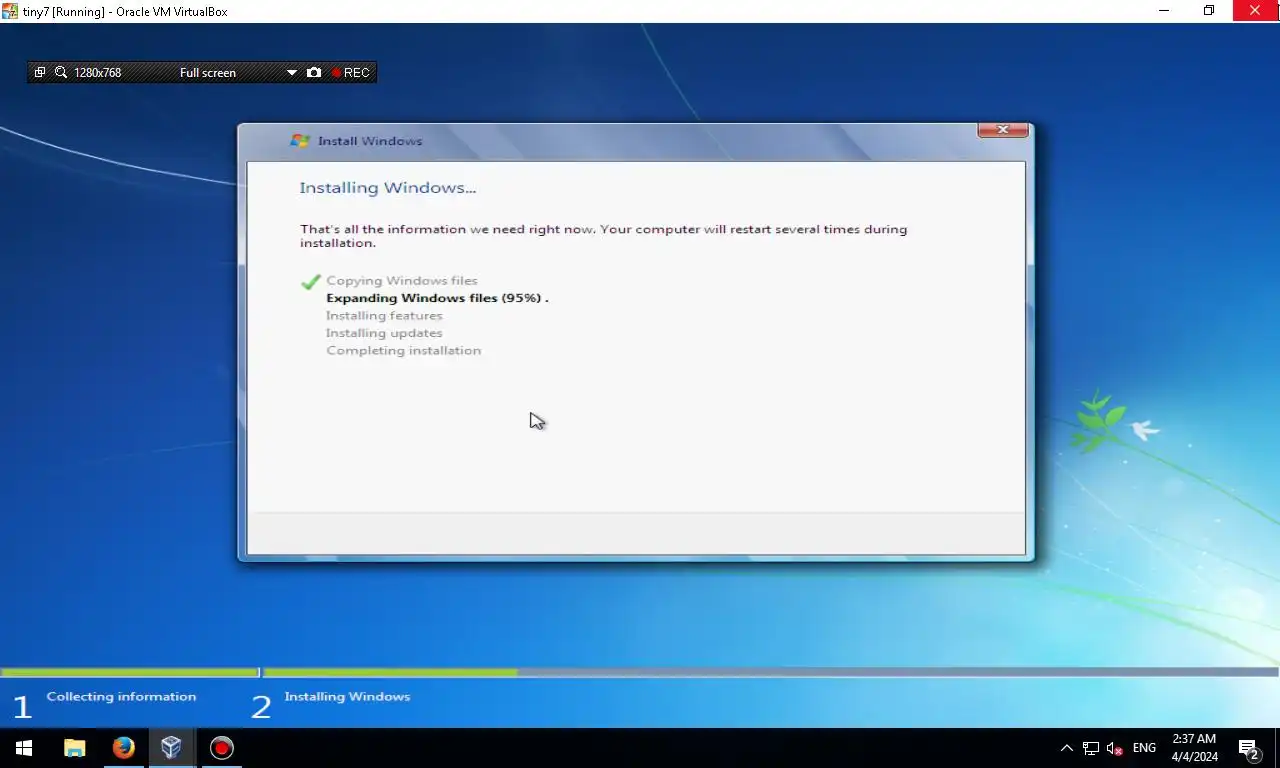Click the muted volume tray icon
Screen dimensions: 1280x768
pyautogui.click(x=1114, y=748)
